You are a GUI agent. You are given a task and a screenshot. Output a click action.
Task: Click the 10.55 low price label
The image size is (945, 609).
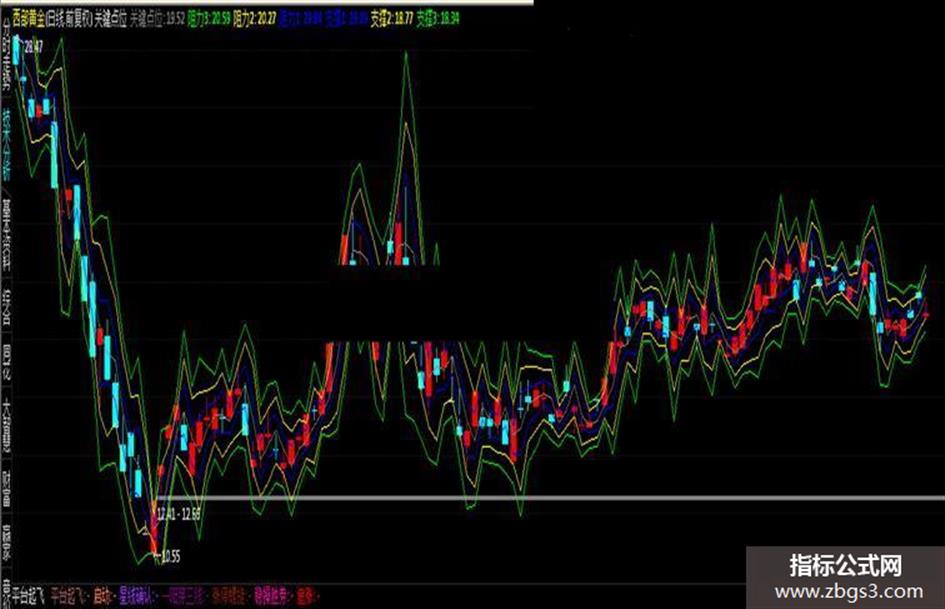[x=171, y=556]
